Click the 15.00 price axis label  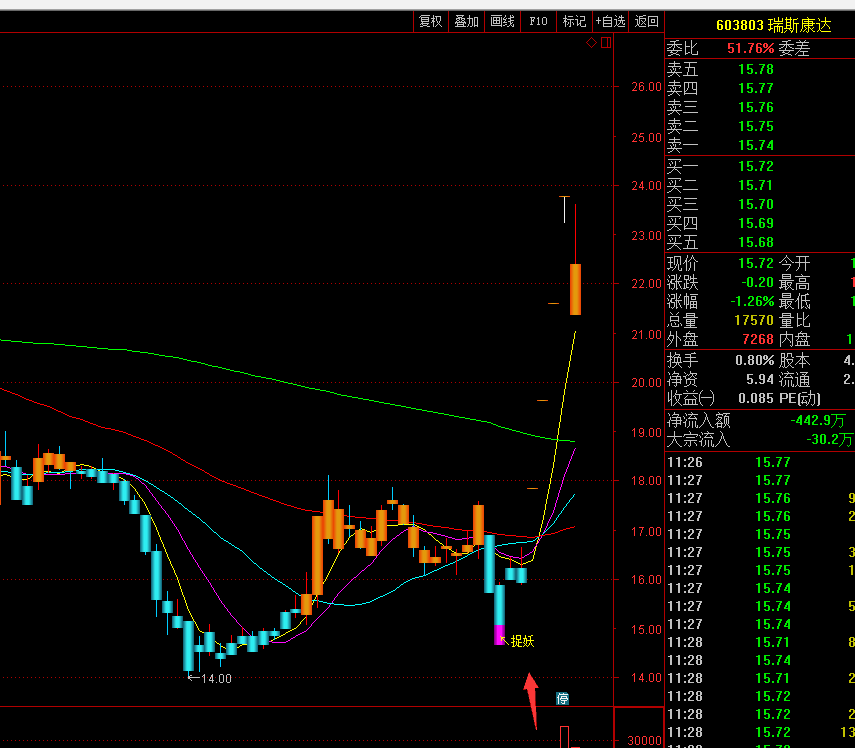(x=646, y=629)
